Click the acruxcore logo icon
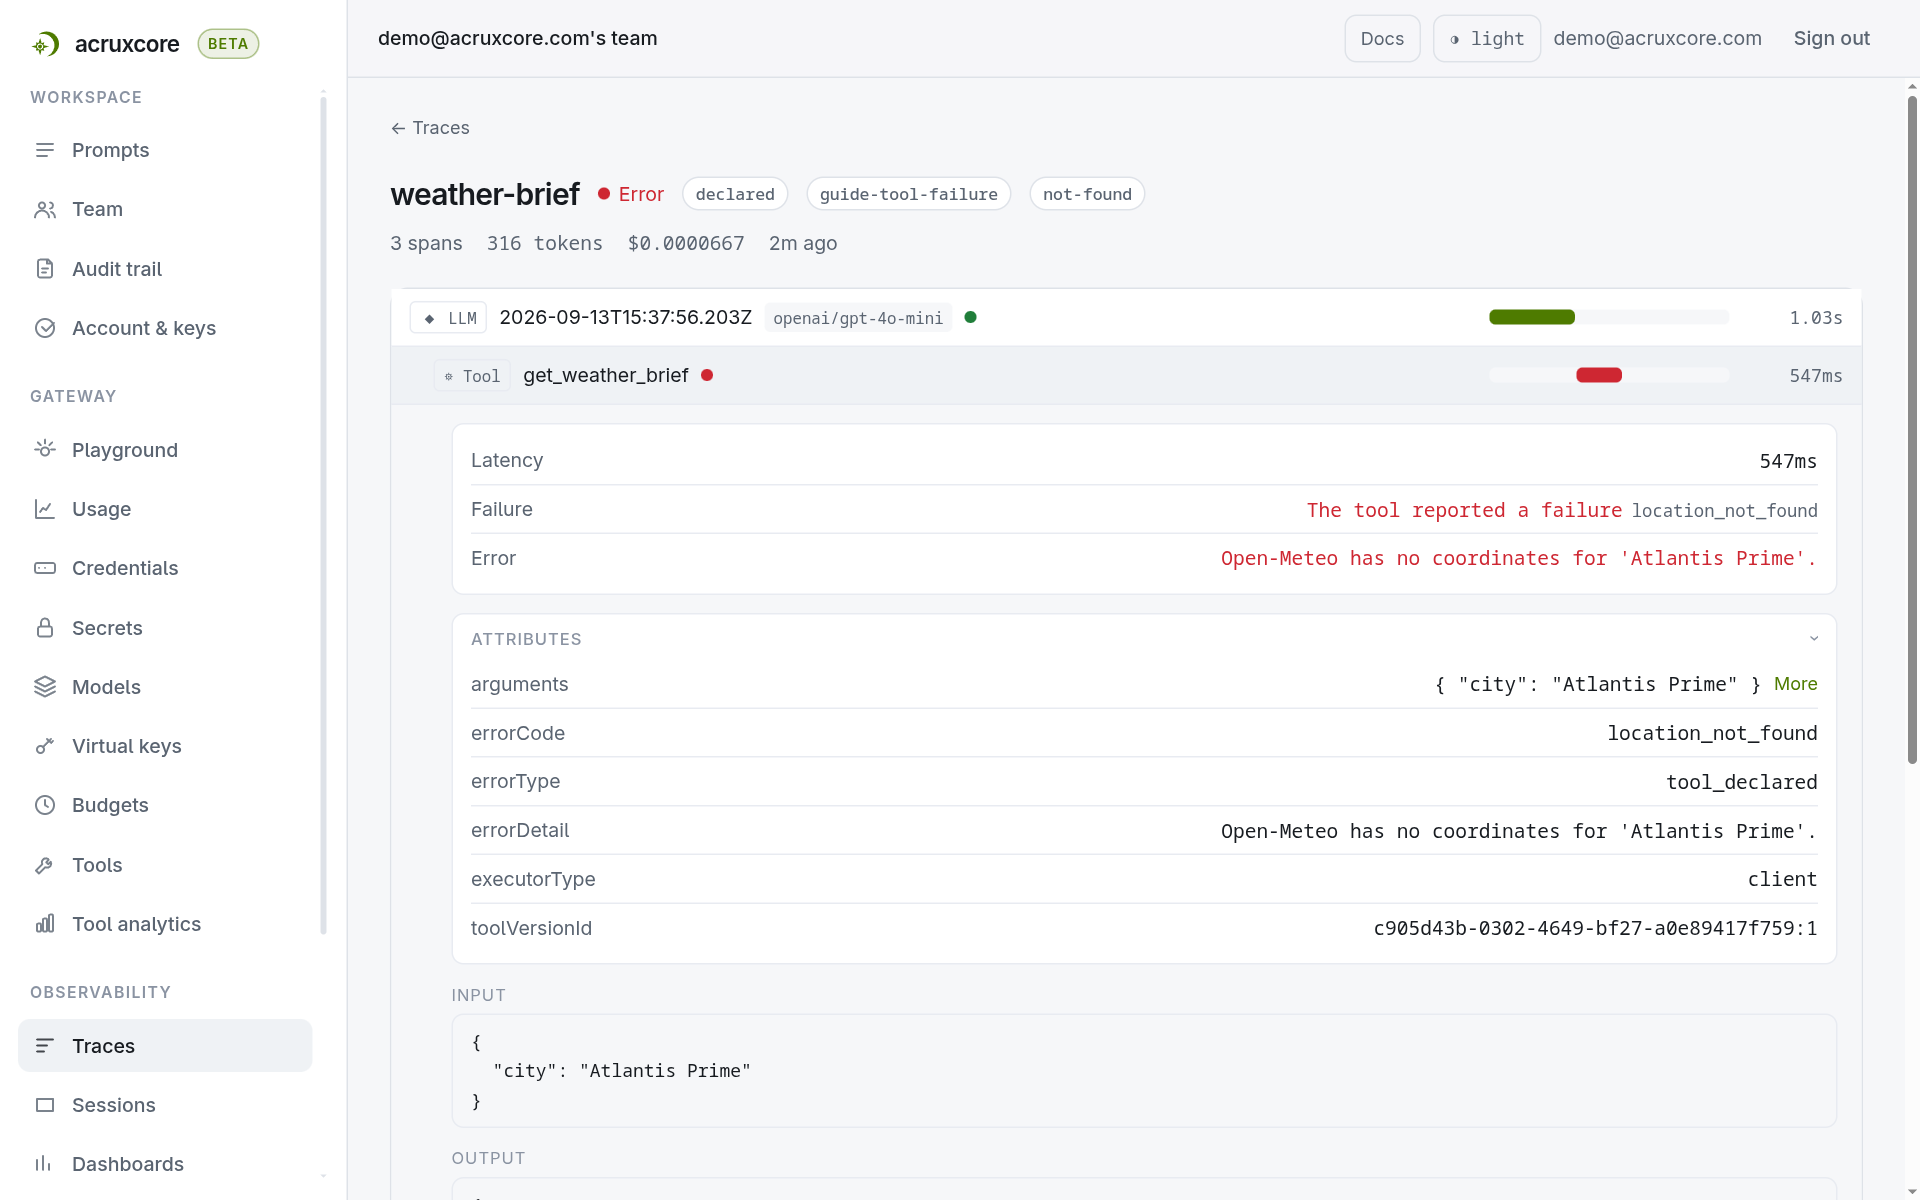 click(46, 44)
